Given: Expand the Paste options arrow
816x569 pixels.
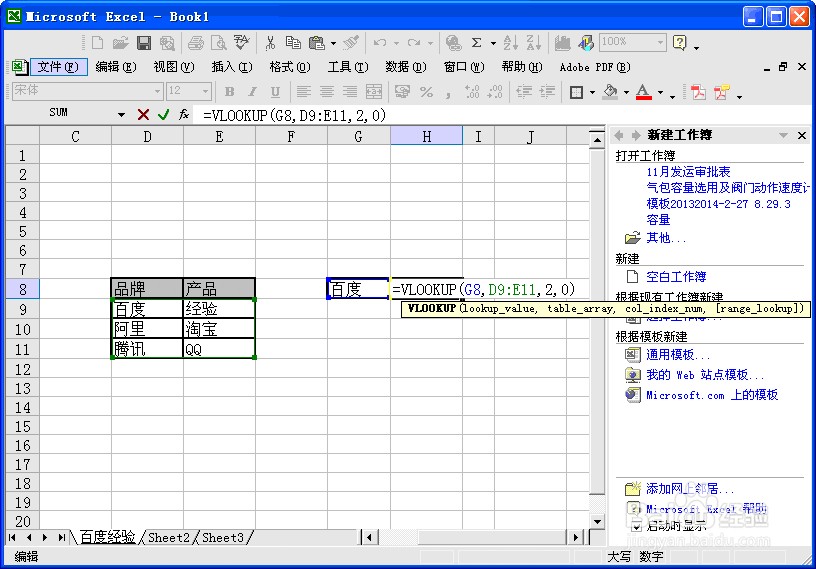Looking at the screenshot, I should click(334, 43).
